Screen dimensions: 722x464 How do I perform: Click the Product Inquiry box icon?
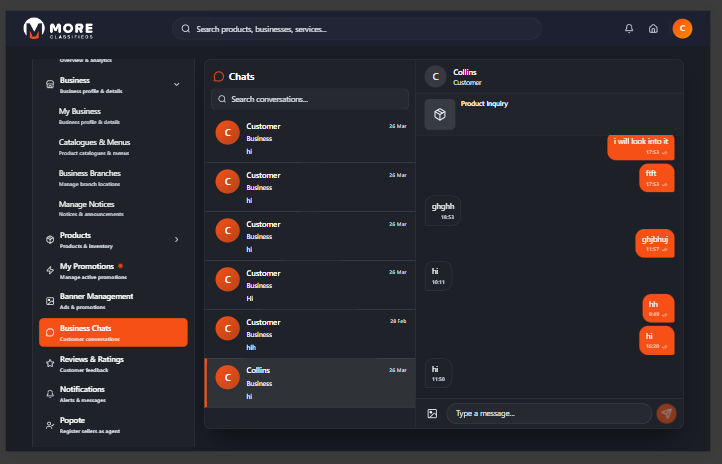[x=439, y=115]
